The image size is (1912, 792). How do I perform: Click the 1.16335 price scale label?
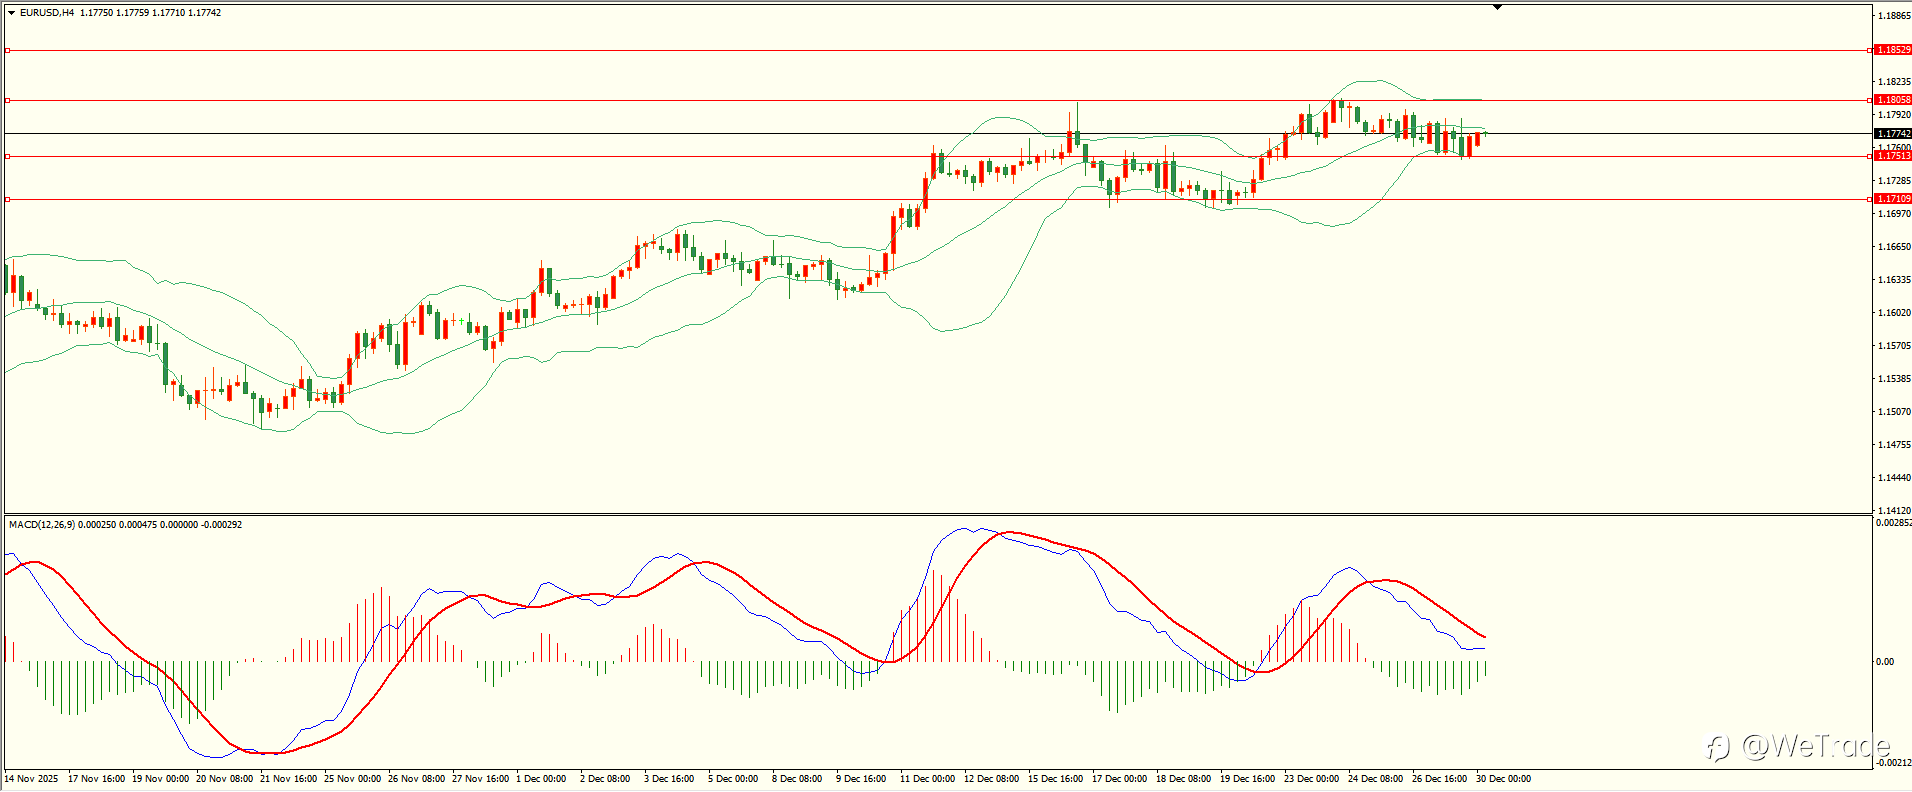tap(1894, 280)
